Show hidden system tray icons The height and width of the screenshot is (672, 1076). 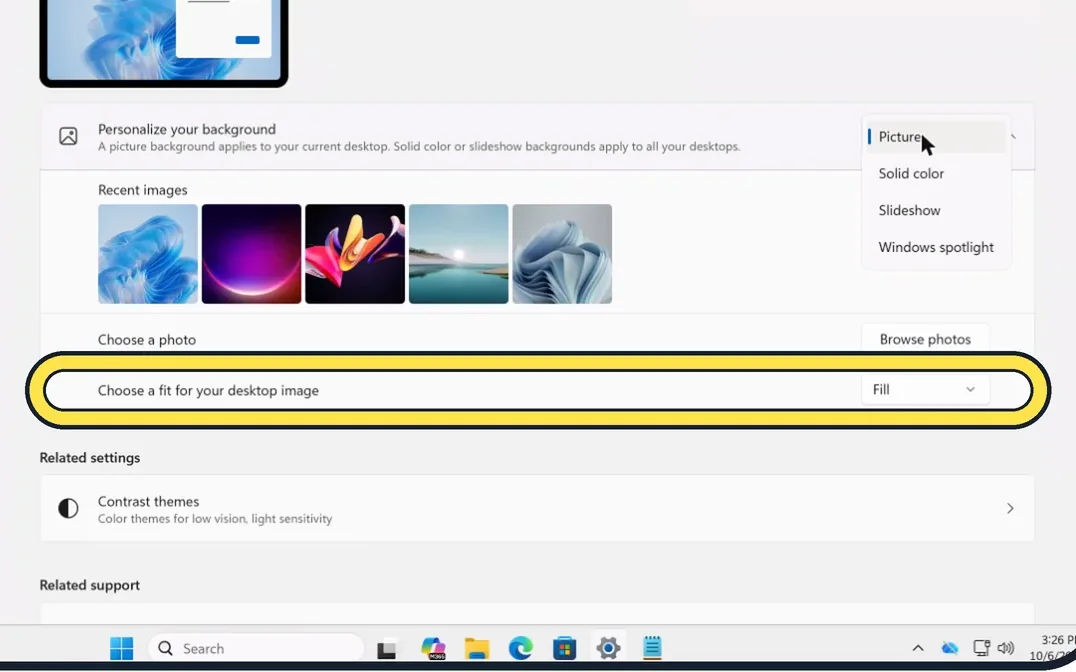tap(917, 648)
